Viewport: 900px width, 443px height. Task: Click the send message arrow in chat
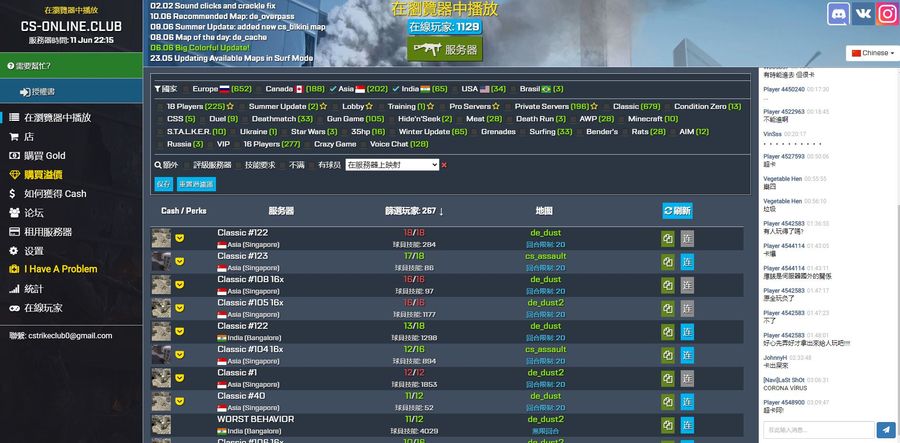885,429
